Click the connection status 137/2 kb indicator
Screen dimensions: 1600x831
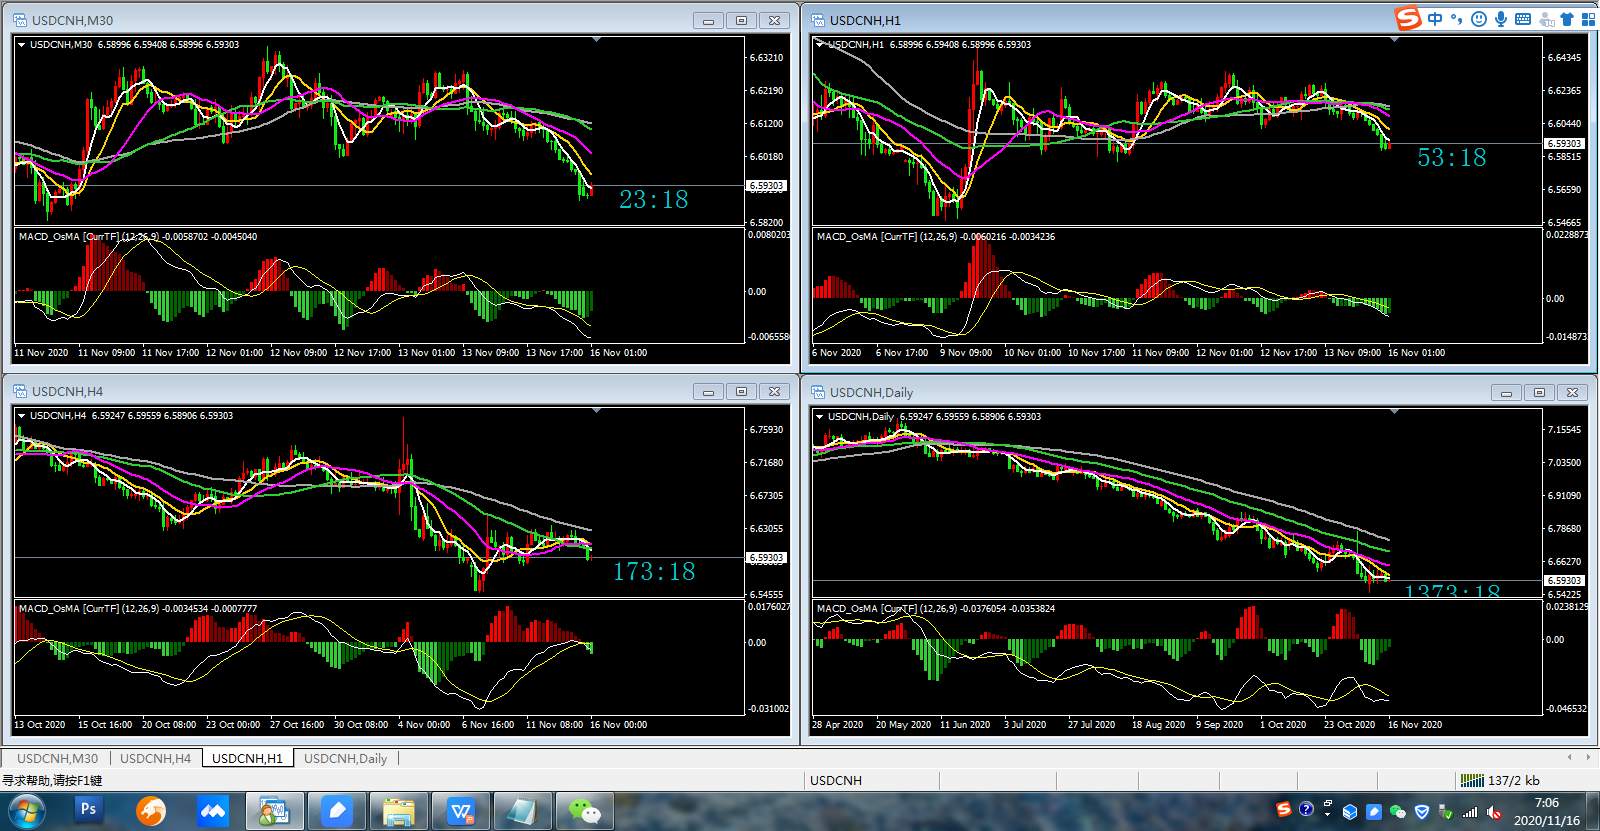tap(1500, 780)
